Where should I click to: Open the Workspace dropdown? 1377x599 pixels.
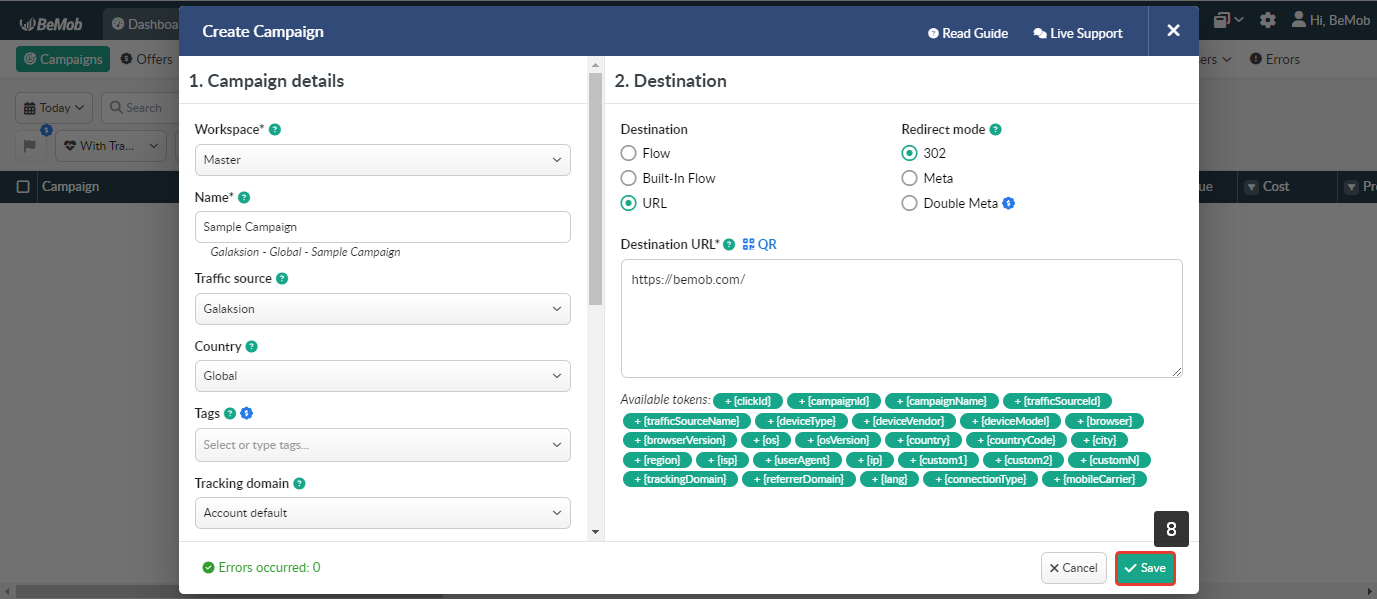382,160
